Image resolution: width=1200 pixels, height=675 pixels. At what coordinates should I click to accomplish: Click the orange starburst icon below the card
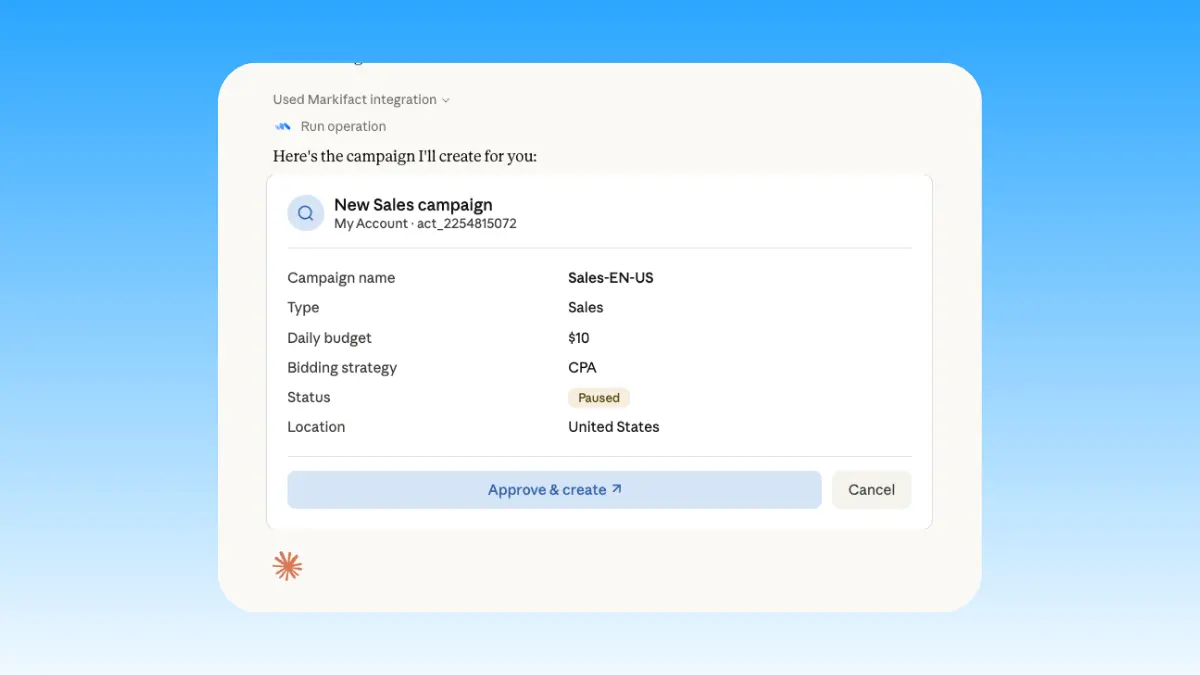(x=287, y=565)
